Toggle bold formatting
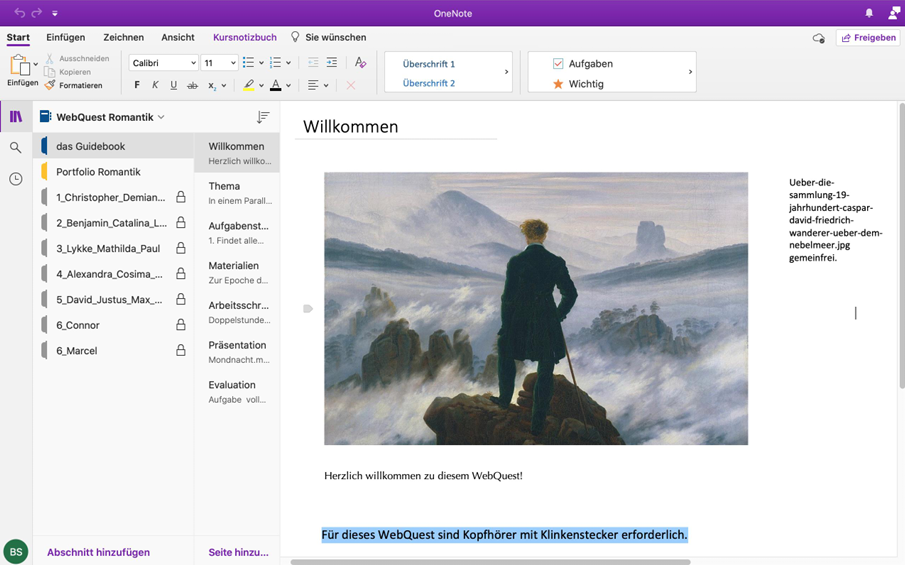The image size is (905, 565). [x=137, y=86]
